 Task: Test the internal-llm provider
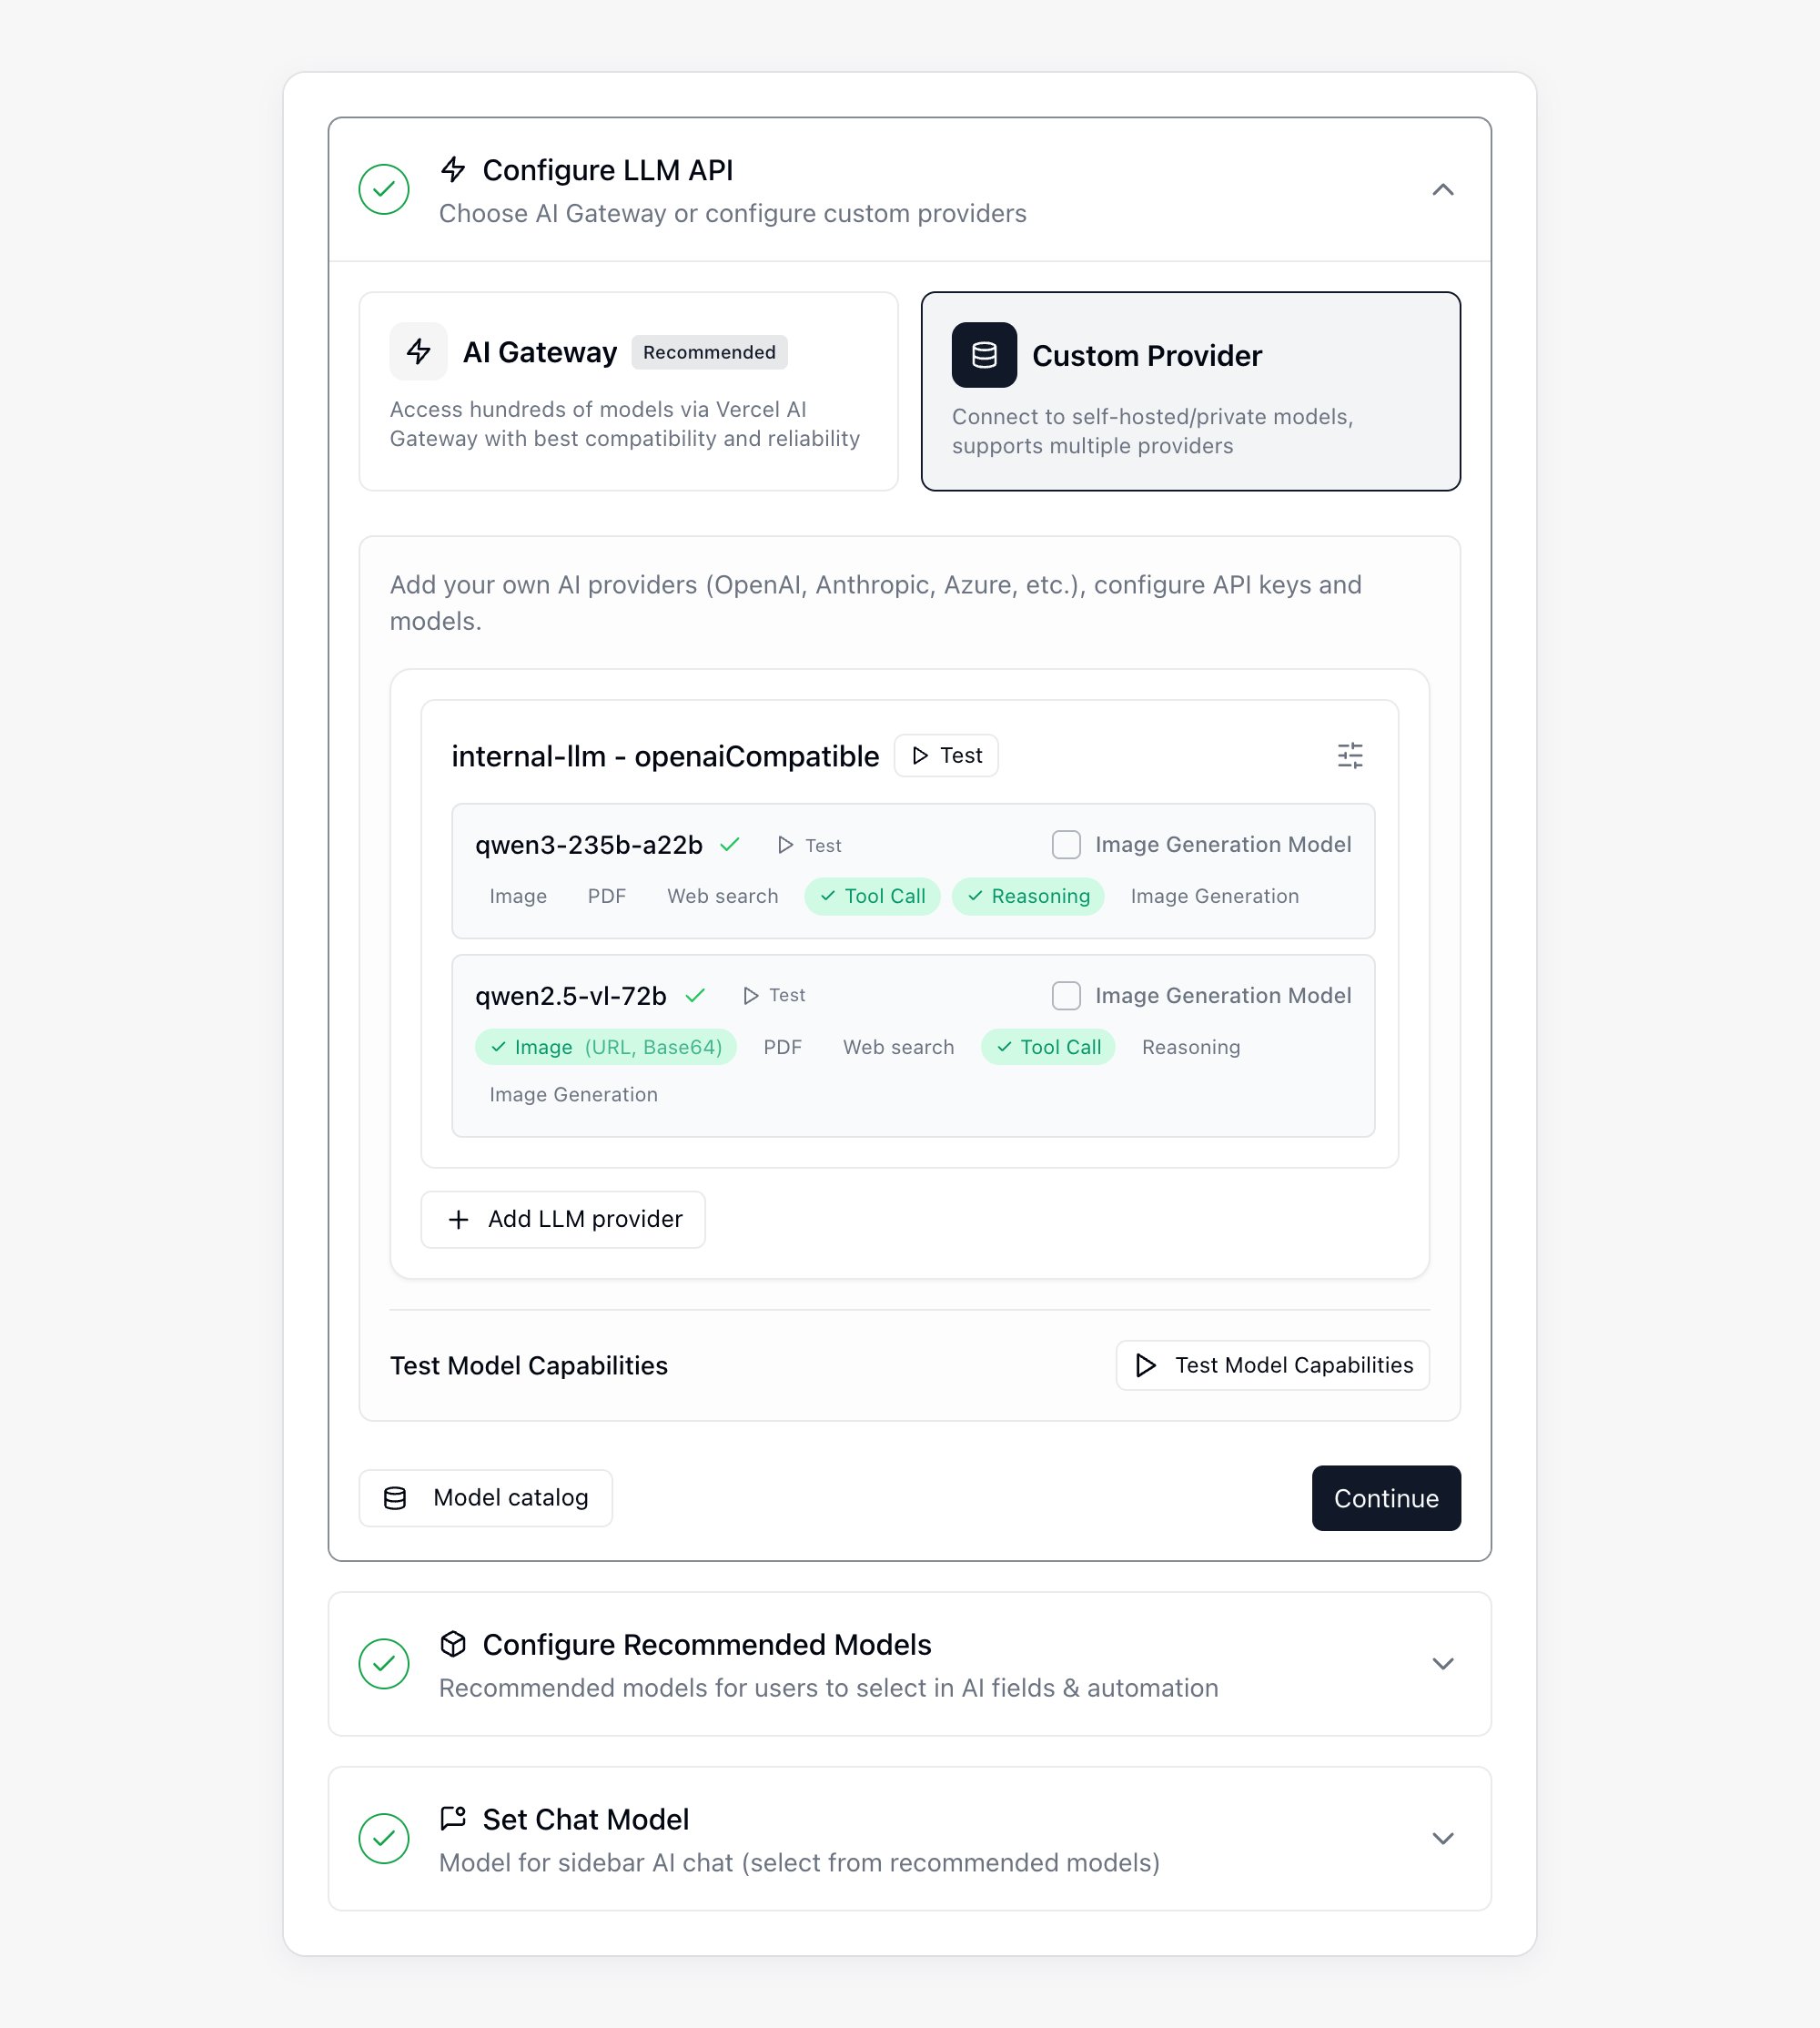click(946, 755)
